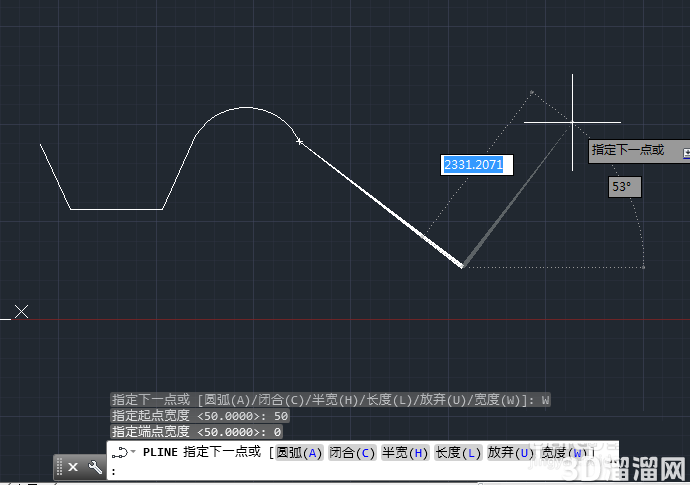This screenshot has width=690, height=485.
Task: Click history line 指定起点宽度 <50.0000>: 50
Action: (200, 416)
